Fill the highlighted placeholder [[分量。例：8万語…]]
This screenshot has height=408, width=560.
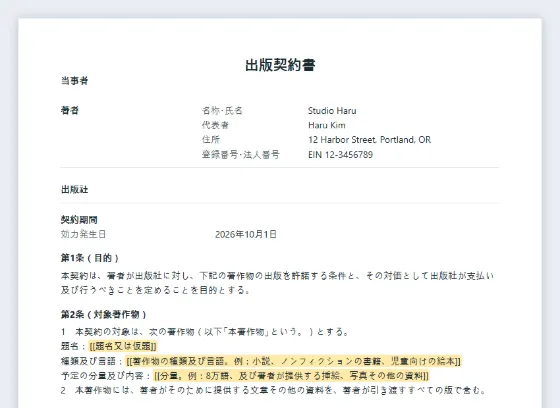click(291, 376)
